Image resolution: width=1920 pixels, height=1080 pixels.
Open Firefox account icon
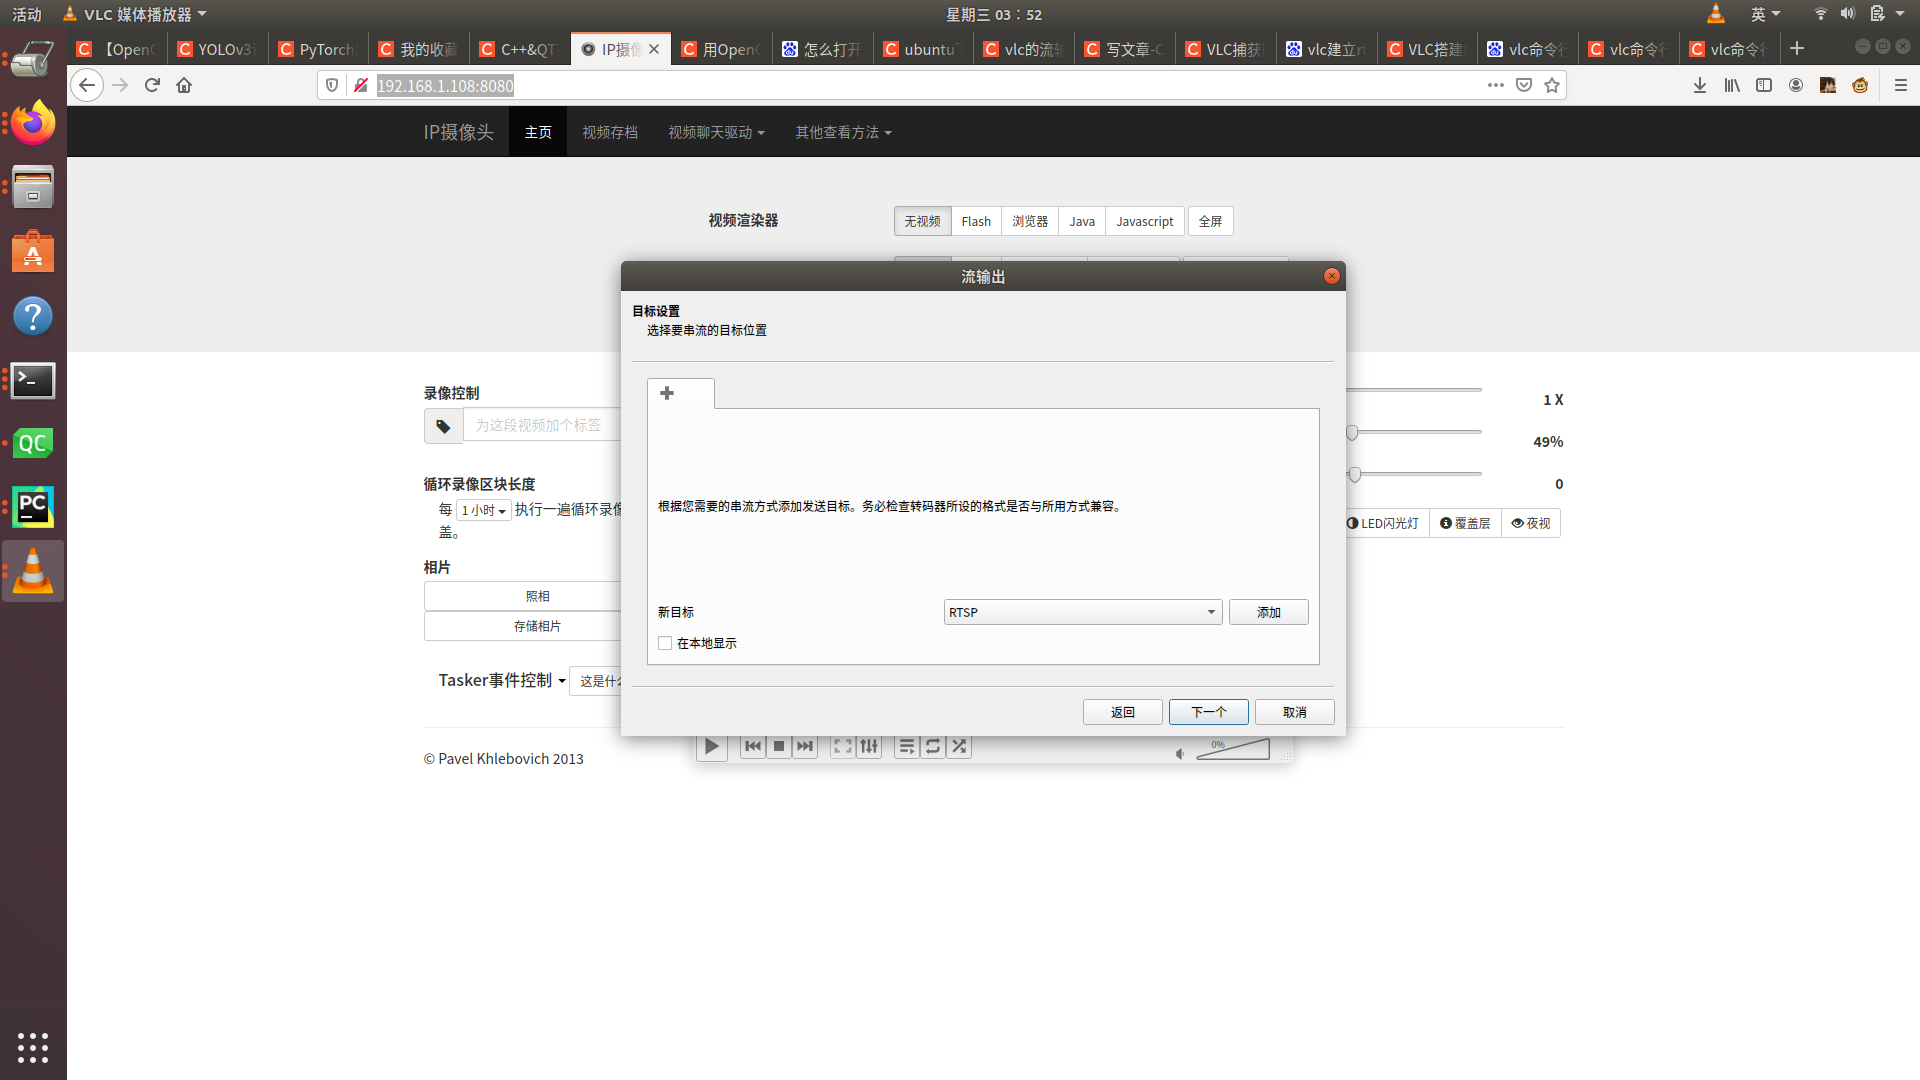(x=1796, y=85)
